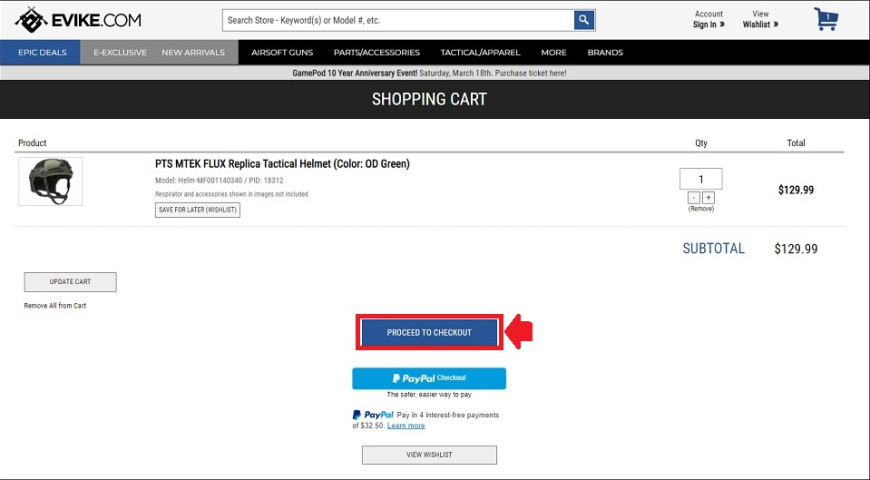This screenshot has height=480, width=870.
Task: Open Account Sign In link
Action: click(x=709, y=19)
